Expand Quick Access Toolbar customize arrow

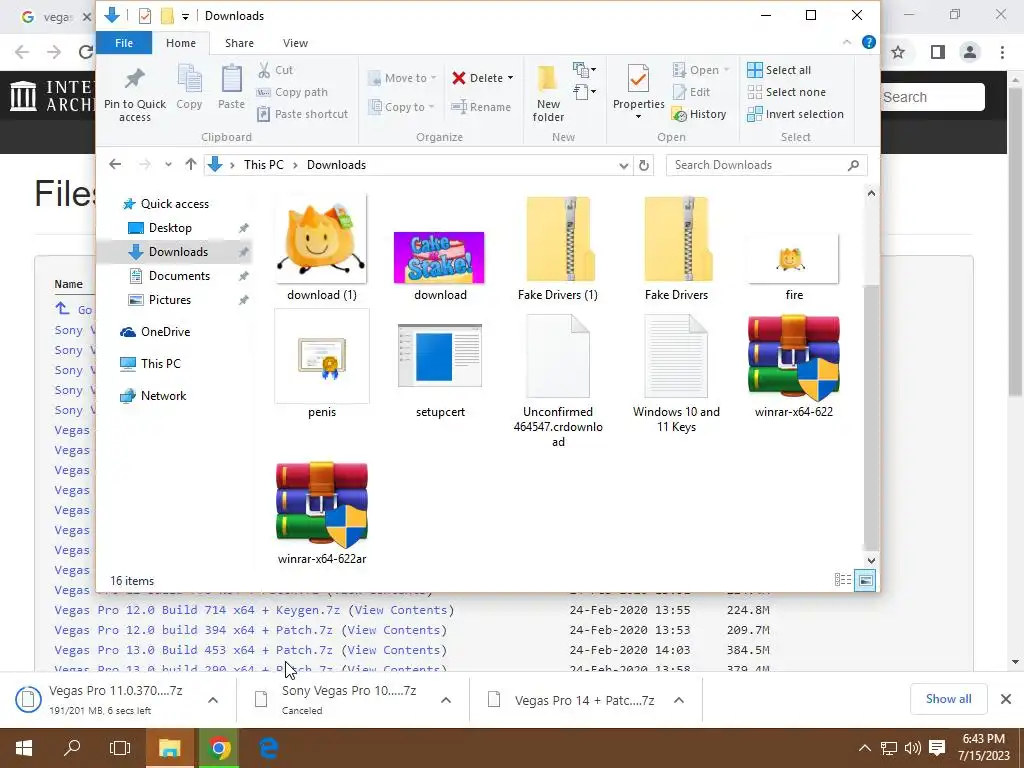point(185,16)
